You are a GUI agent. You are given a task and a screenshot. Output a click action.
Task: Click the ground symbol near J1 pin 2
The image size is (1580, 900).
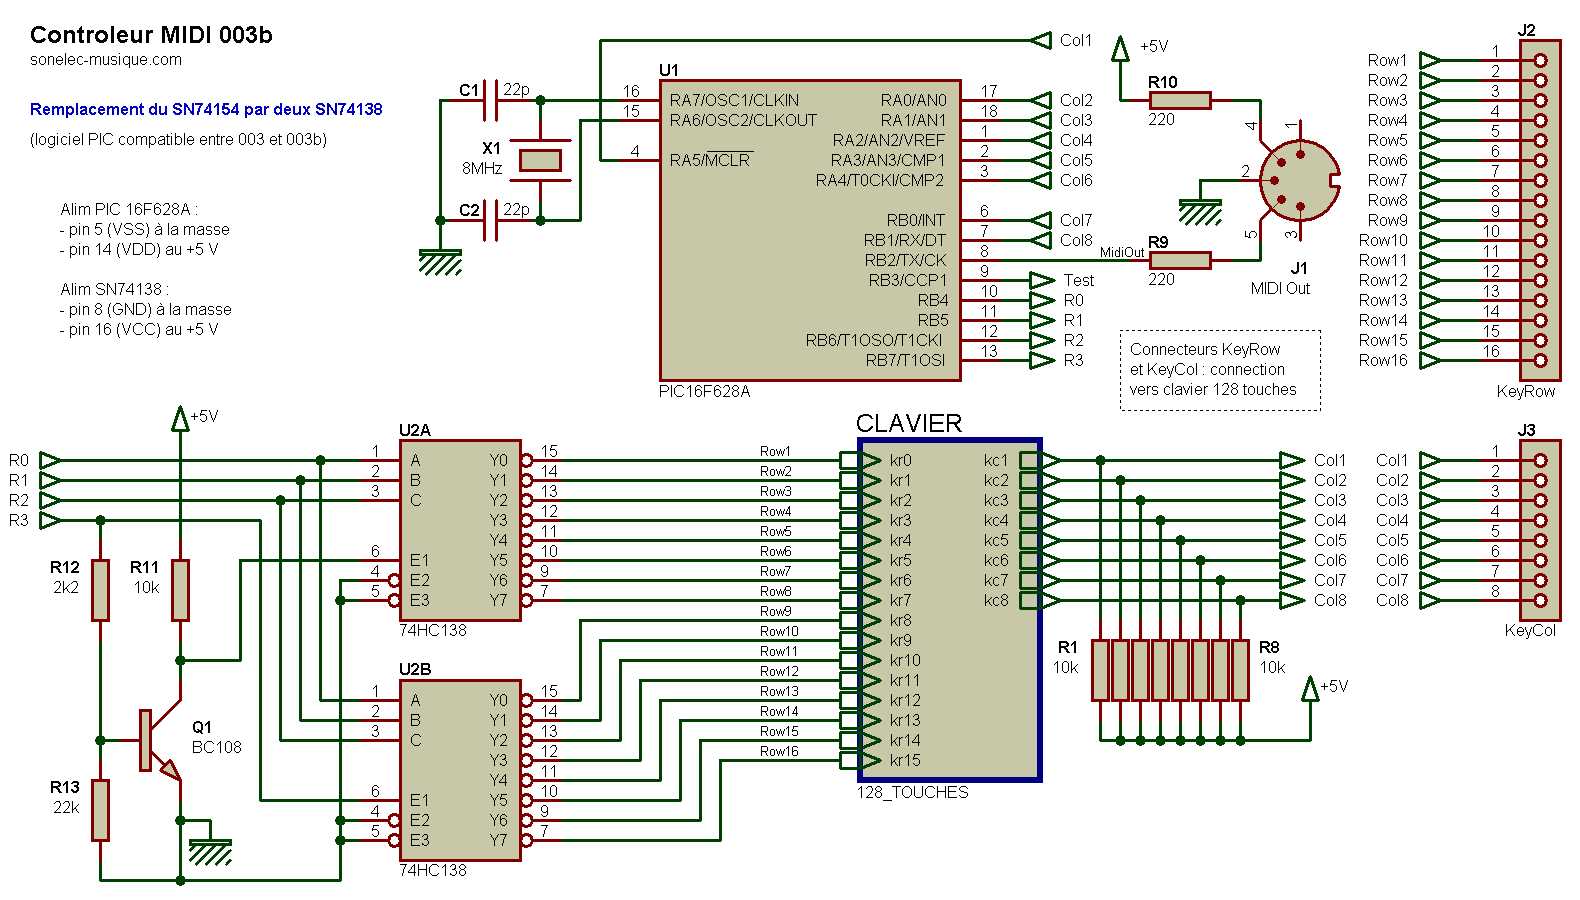(1200, 212)
